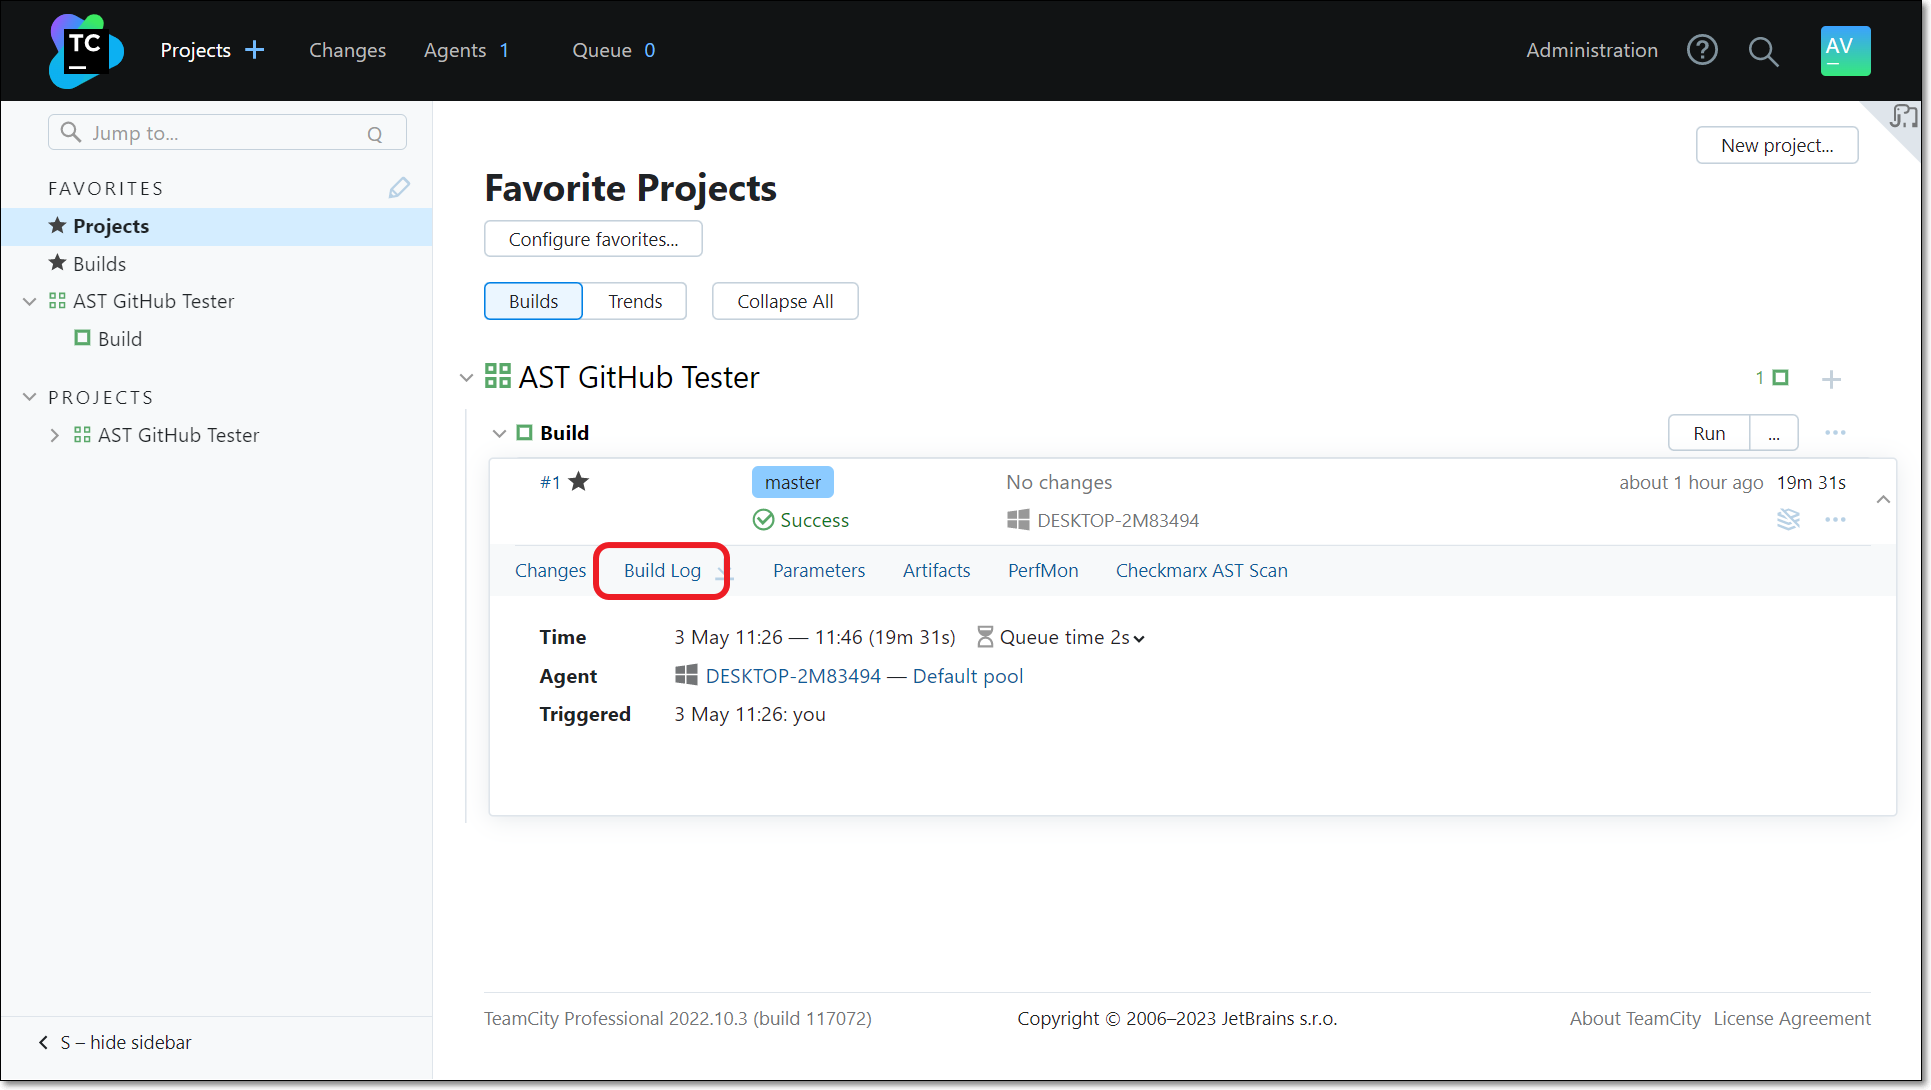Click the plus icon next to Projects
This screenshot has height=1090, width=1931.
coord(255,50)
